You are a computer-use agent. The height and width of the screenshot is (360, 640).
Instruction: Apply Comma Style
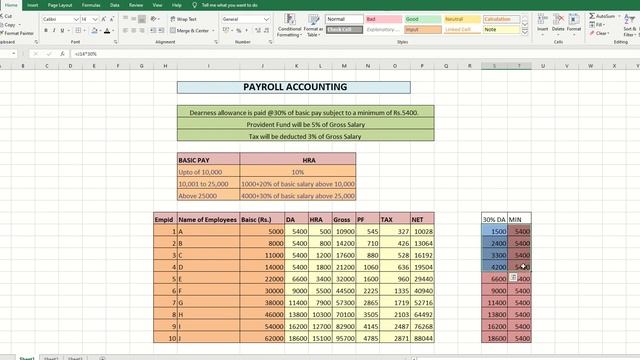[x=247, y=31]
